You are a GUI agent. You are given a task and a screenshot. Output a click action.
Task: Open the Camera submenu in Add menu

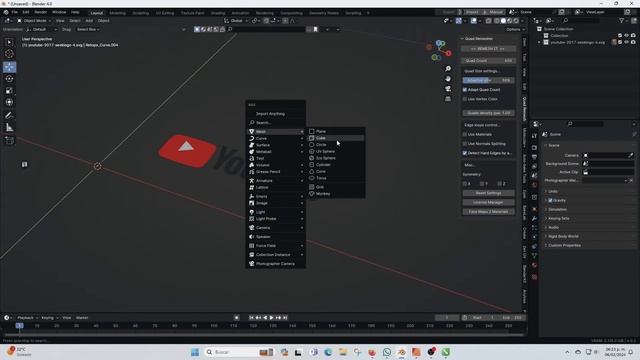coord(276,227)
